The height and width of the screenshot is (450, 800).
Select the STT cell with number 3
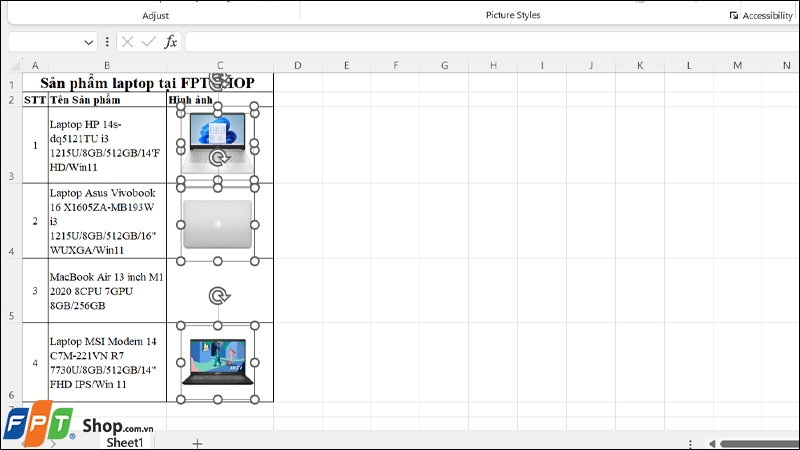[35, 291]
